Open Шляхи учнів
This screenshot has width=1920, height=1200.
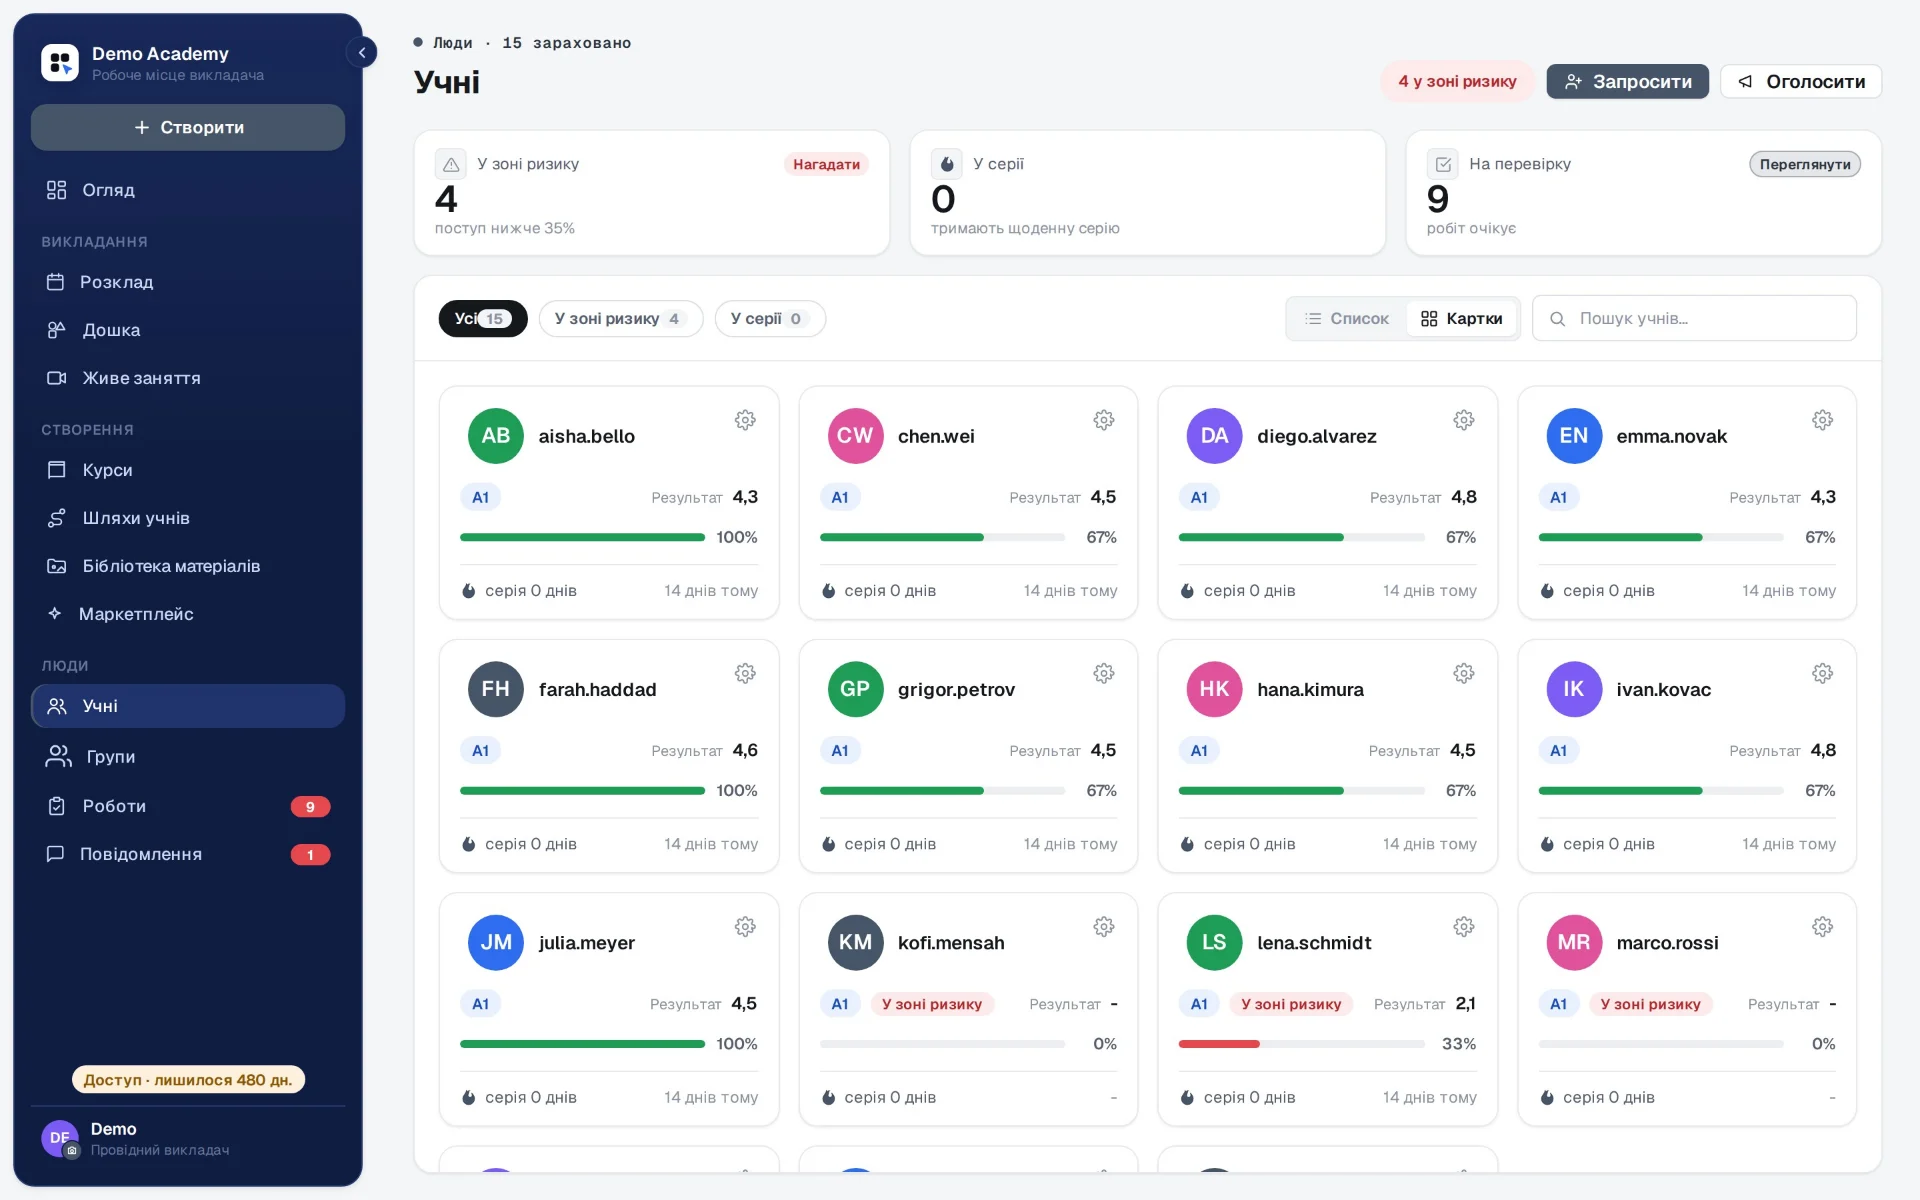click(188, 518)
